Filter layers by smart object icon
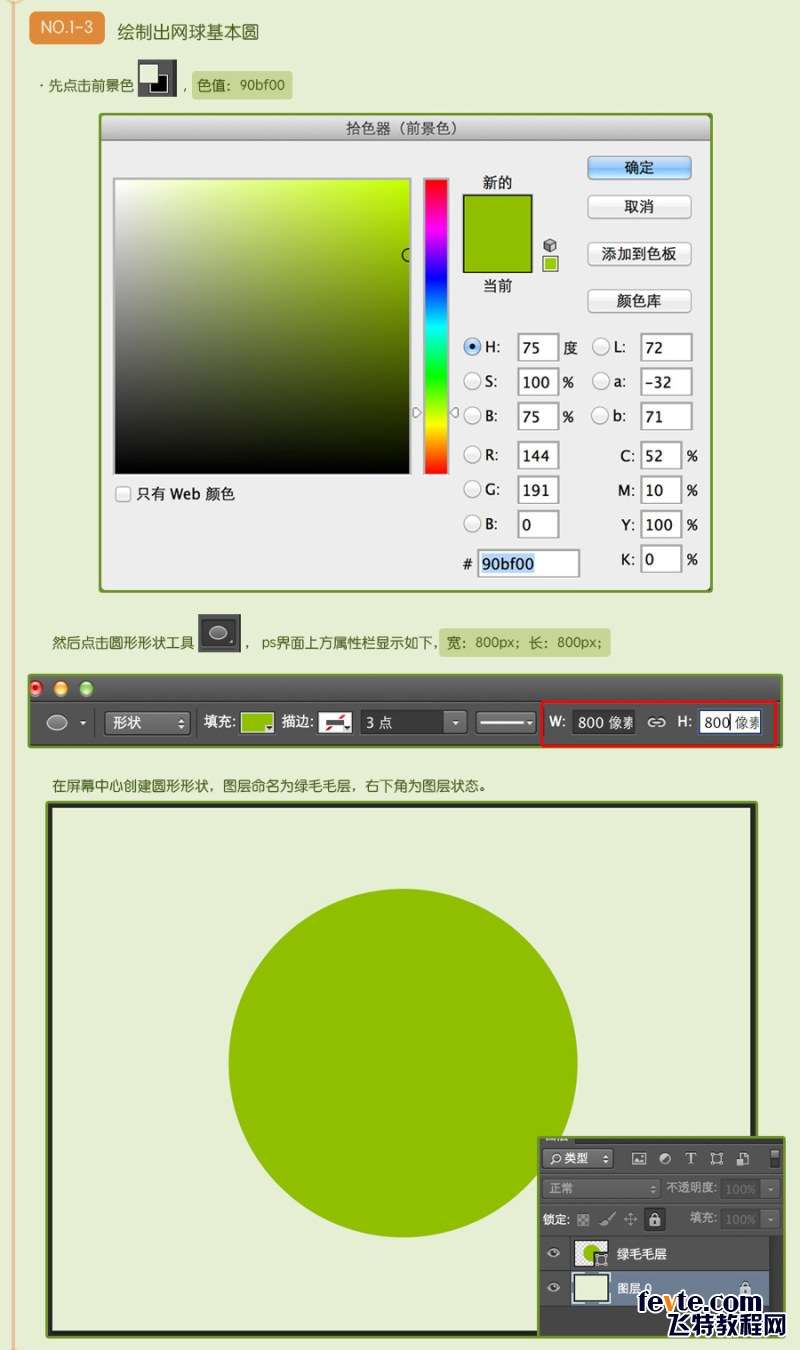Image resolution: width=800 pixels, height=1350 pixels. 742,1159
